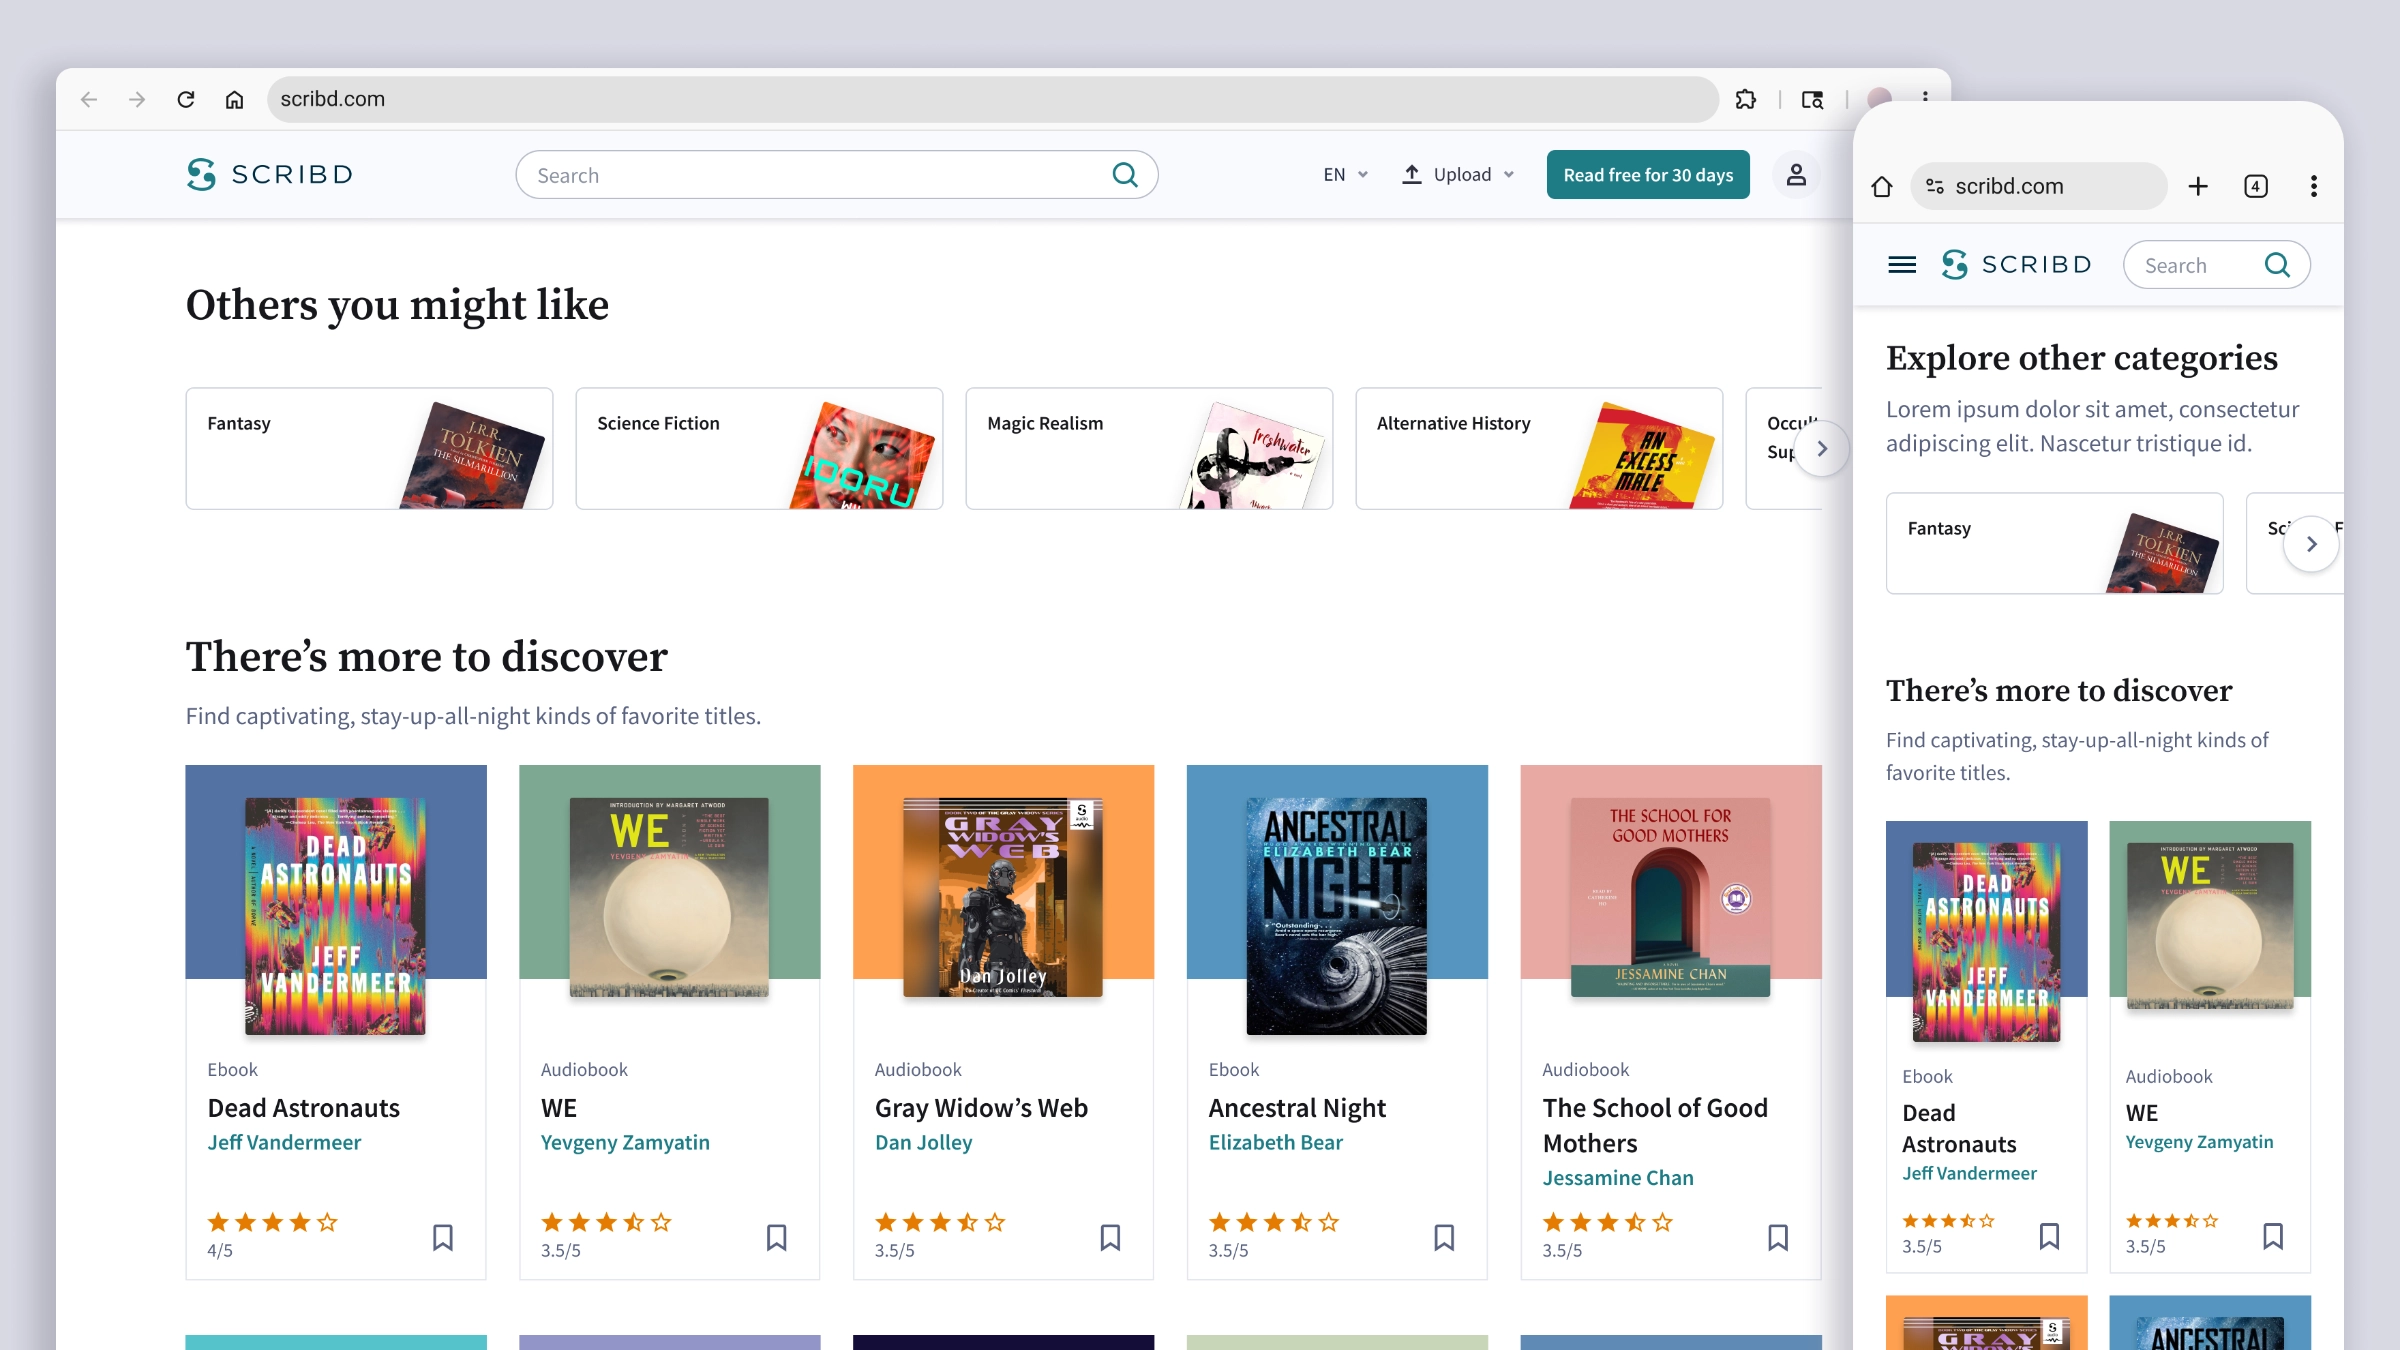Click mobile address bar scribd.com
The image size is (2400, 1350).
pyautogui.click(x=2038, y=186)
